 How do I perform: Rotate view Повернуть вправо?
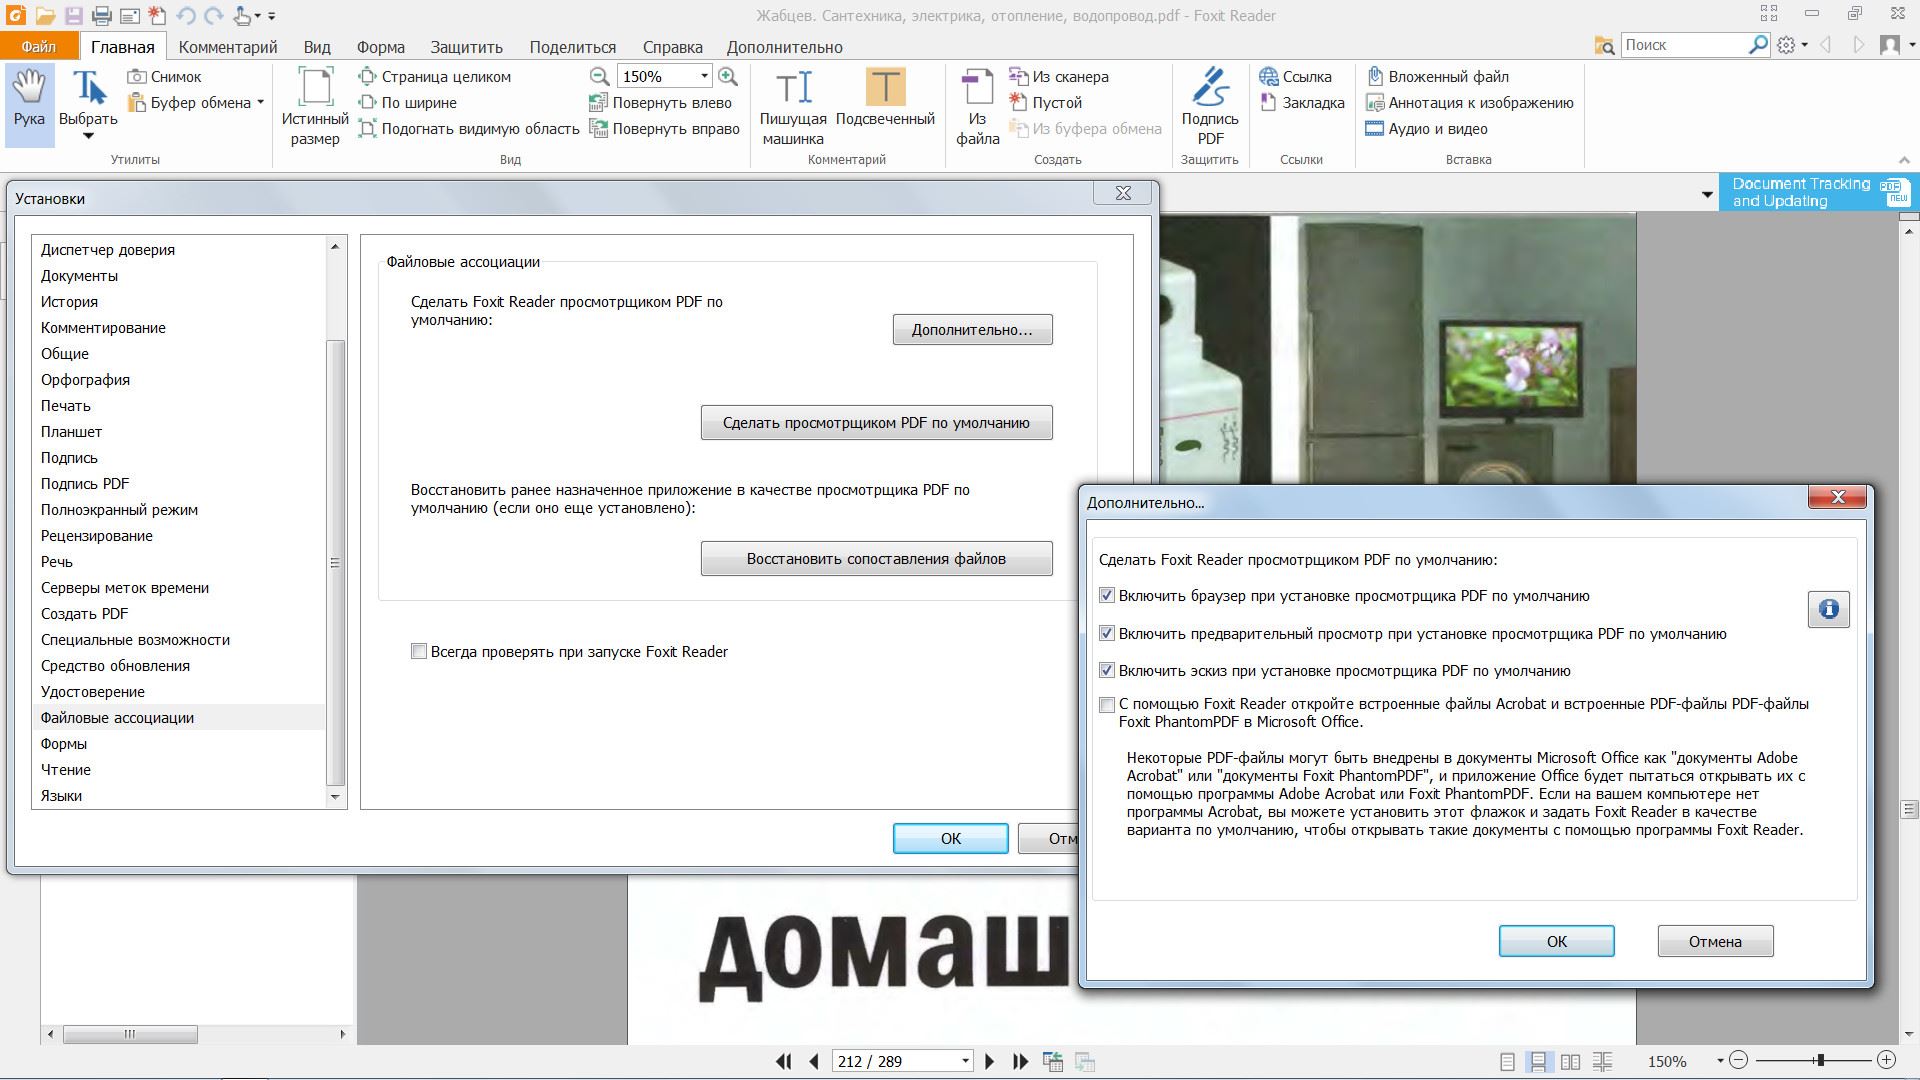coord(665,128)
